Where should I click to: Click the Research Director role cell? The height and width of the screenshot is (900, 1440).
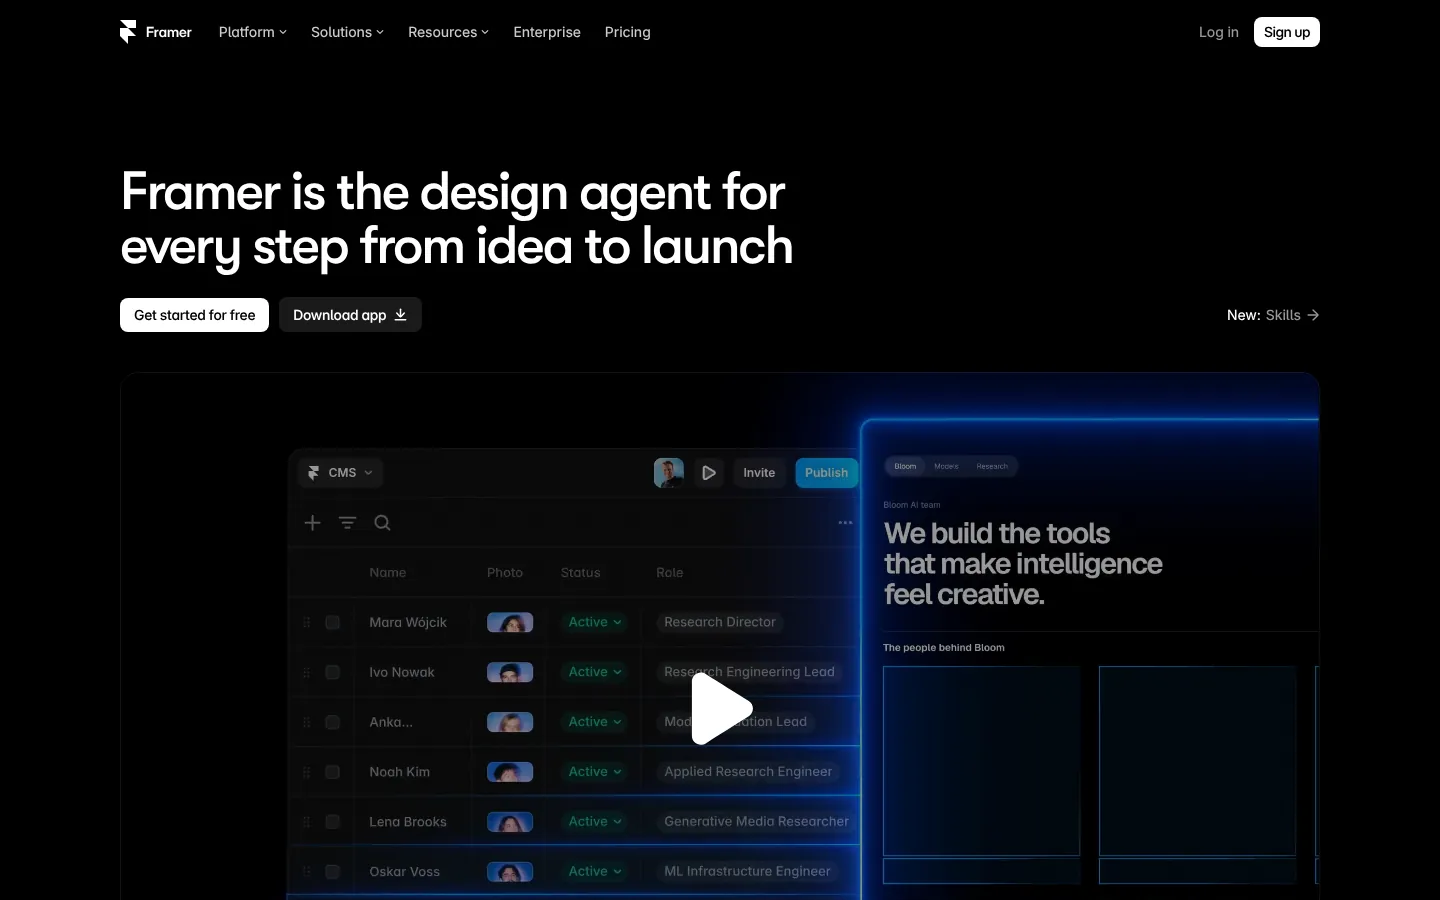click(720, 622)
